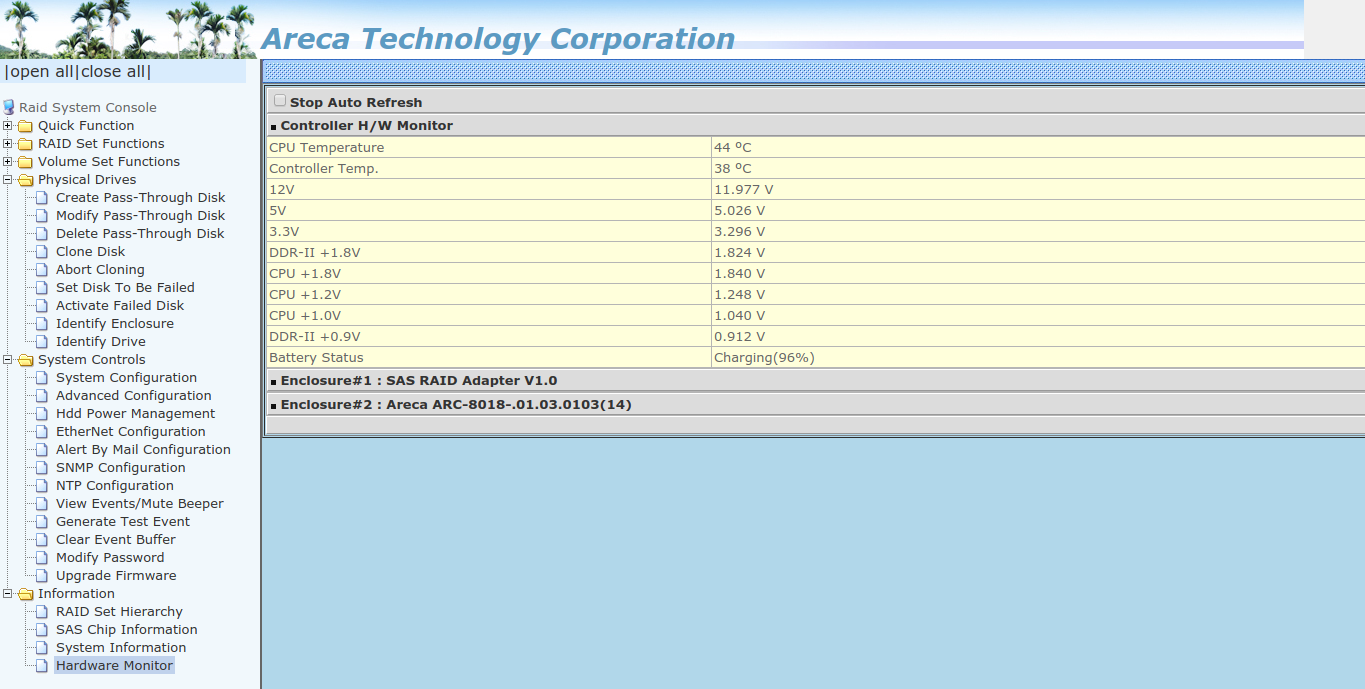Open View Events/Mute Beeper page

point(140,504)
